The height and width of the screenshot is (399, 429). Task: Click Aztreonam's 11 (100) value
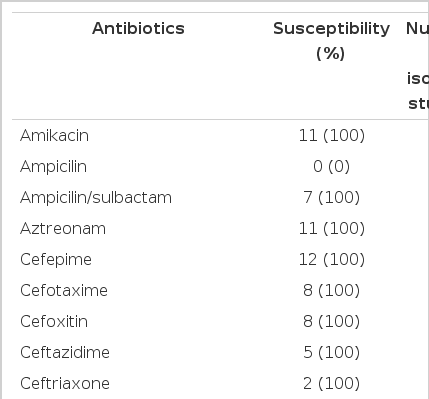point(332,228)
